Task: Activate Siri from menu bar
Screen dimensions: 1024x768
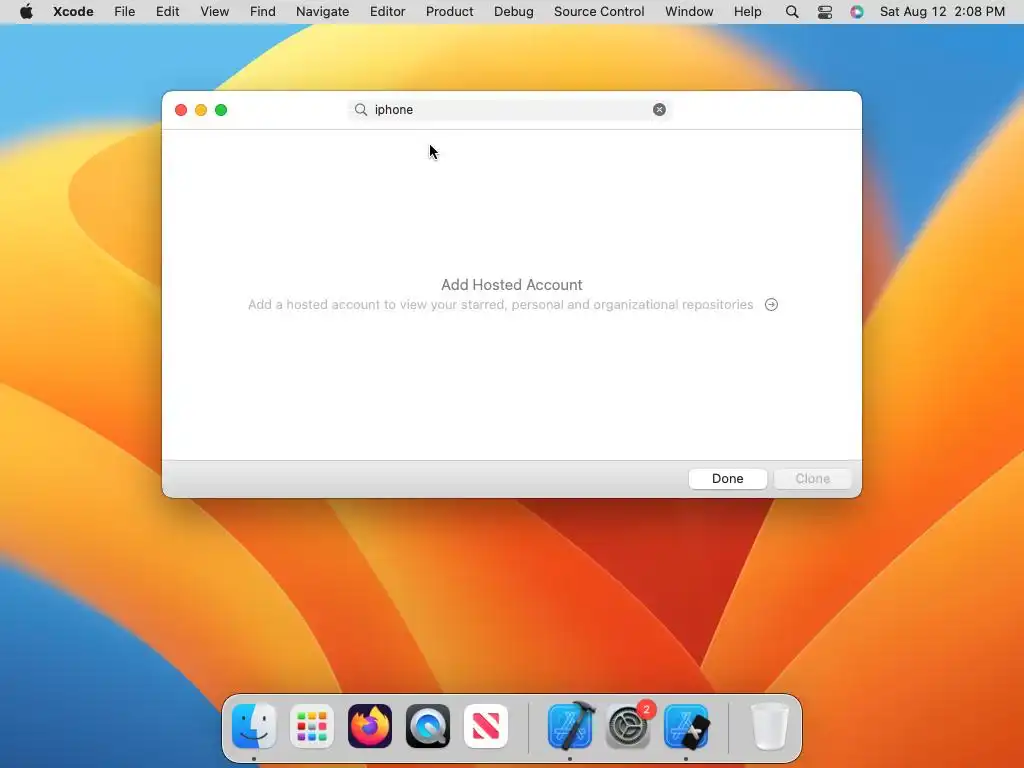Action: click(857, 12)
